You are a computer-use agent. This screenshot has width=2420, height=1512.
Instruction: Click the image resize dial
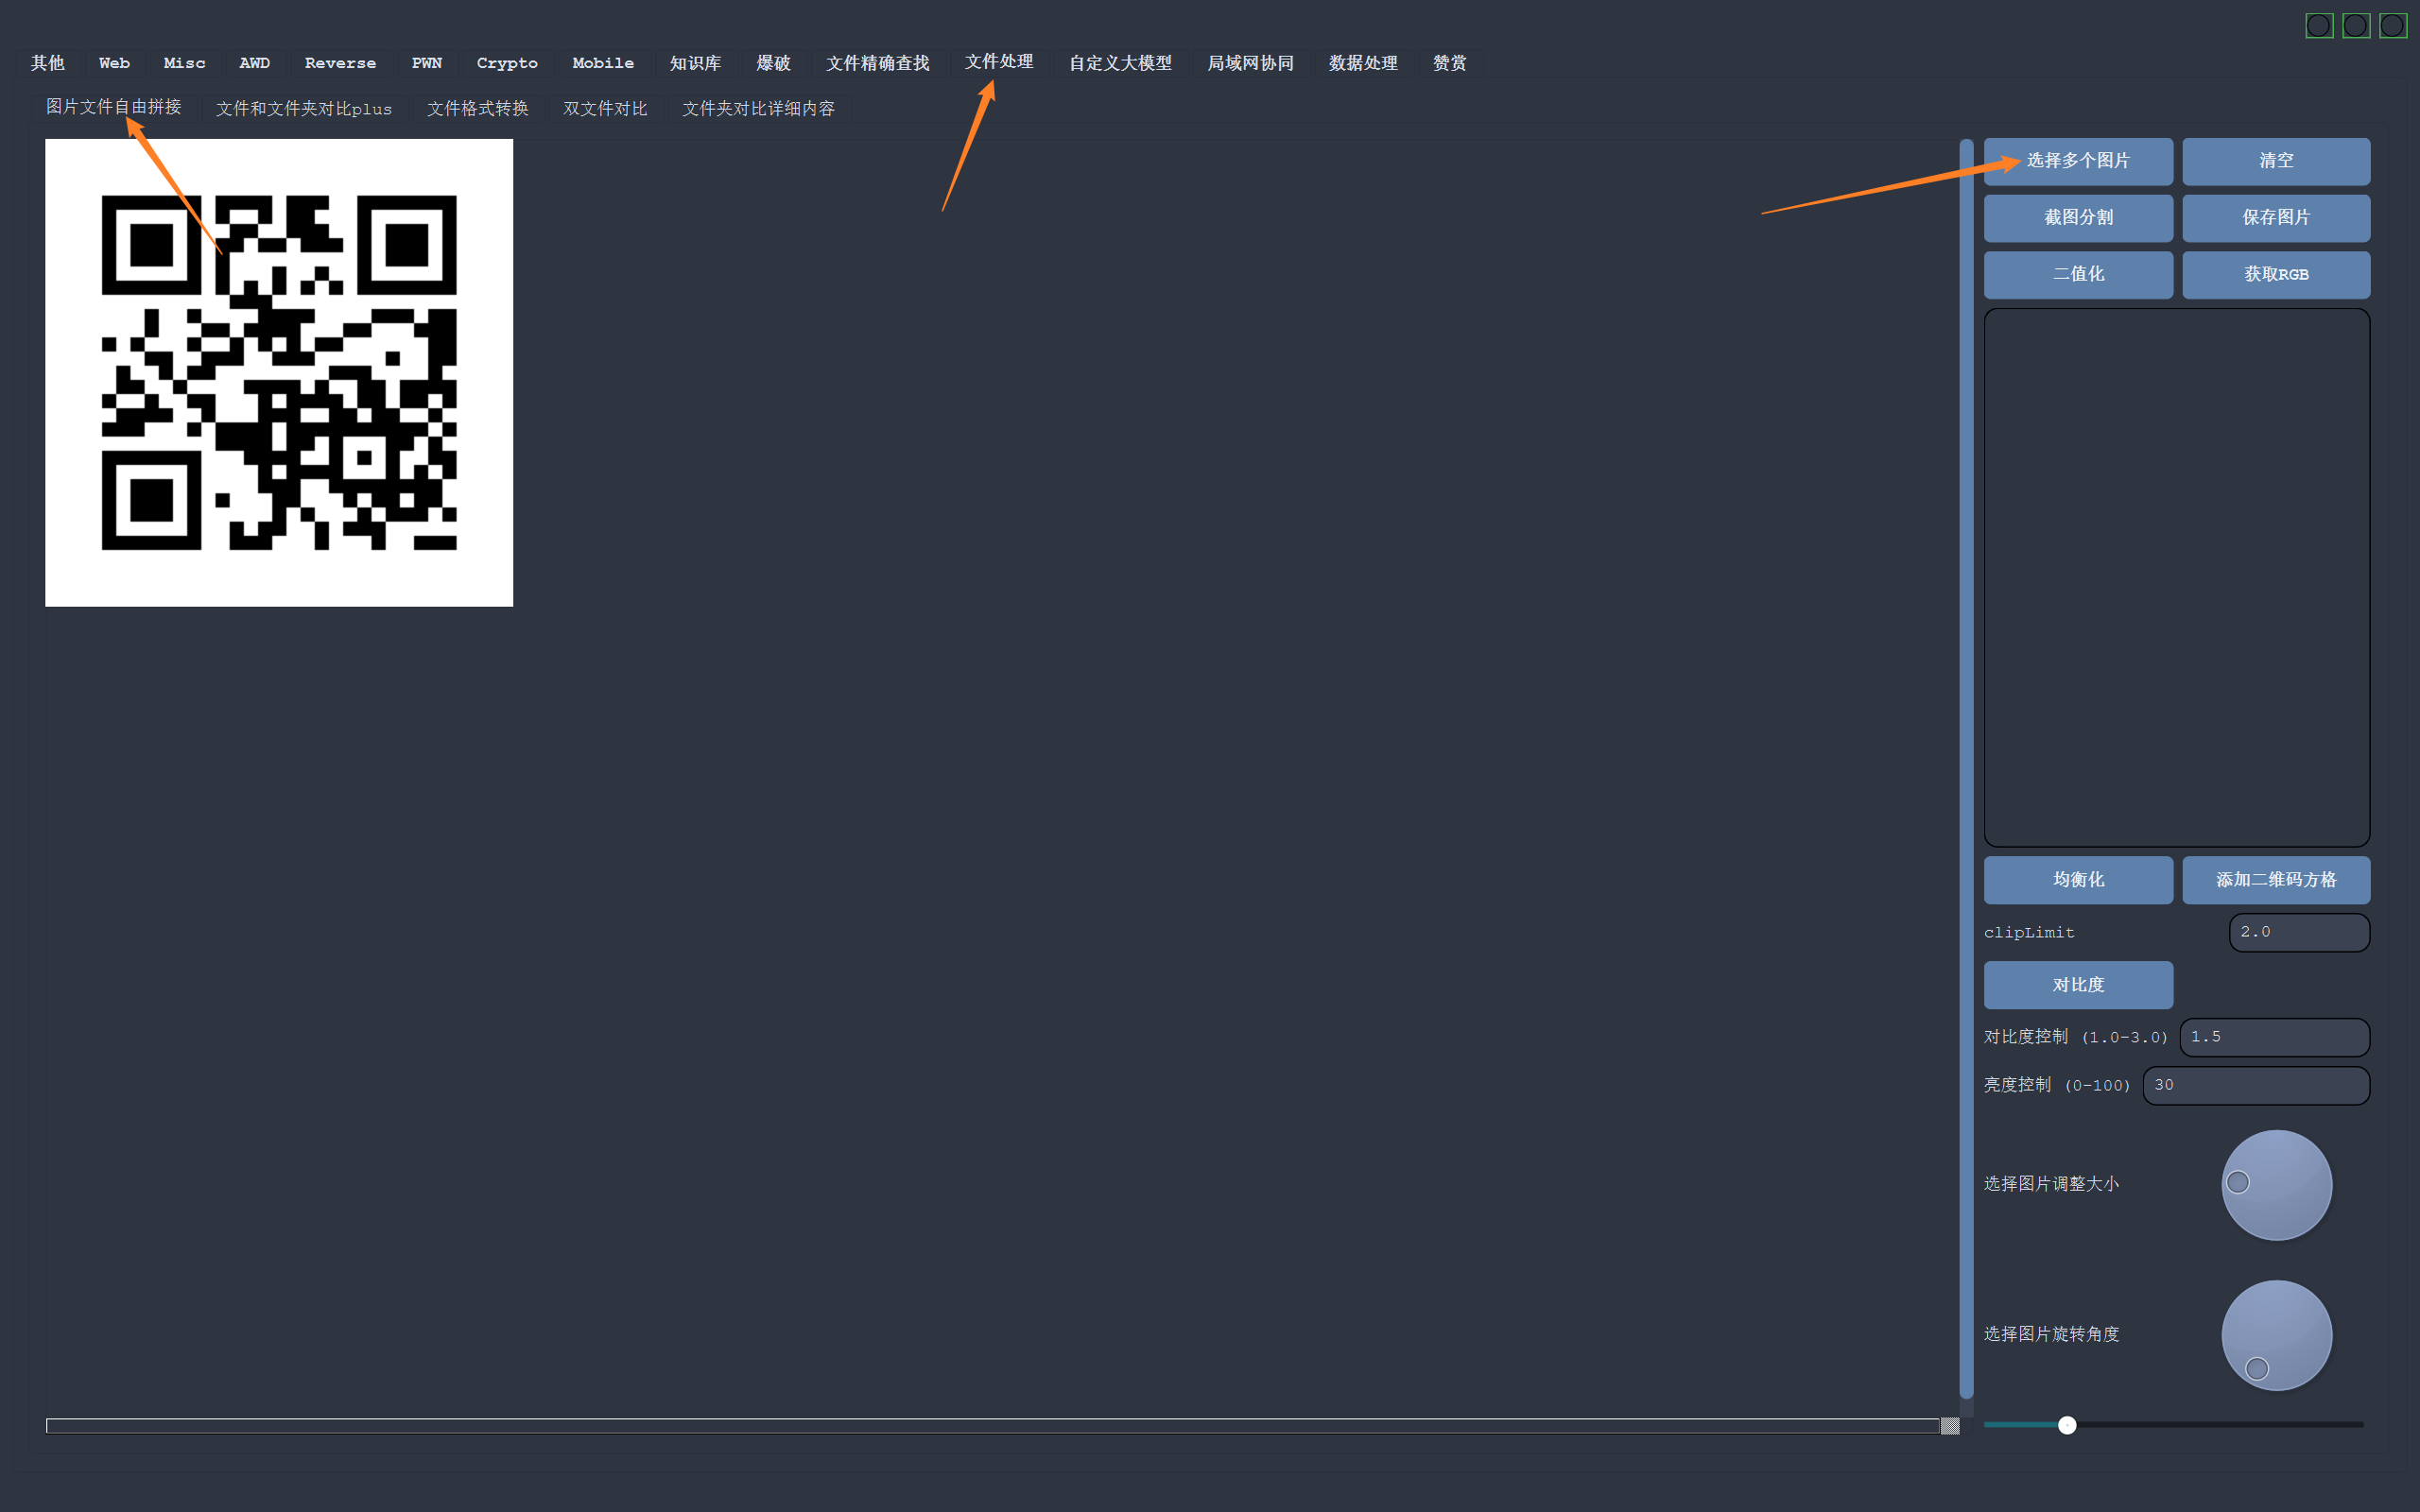pos(2277,1185)
